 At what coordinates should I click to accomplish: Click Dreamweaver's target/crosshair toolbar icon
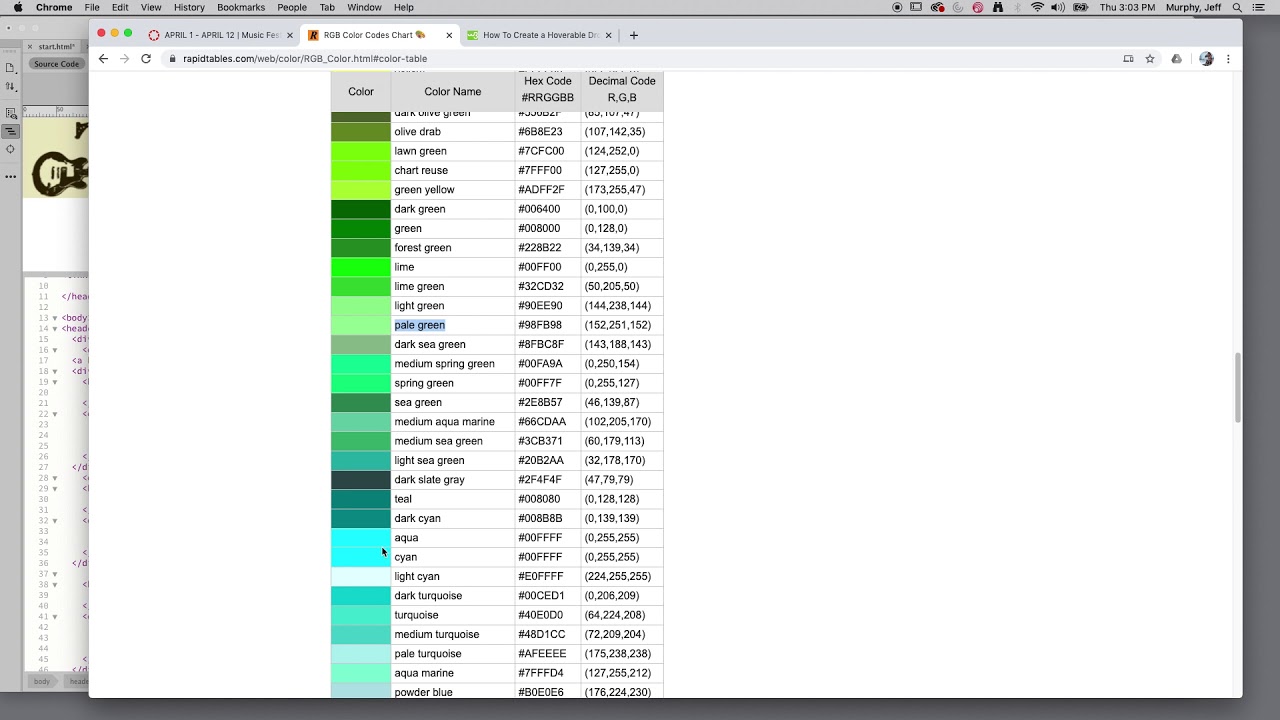click(x=10, y=149)
